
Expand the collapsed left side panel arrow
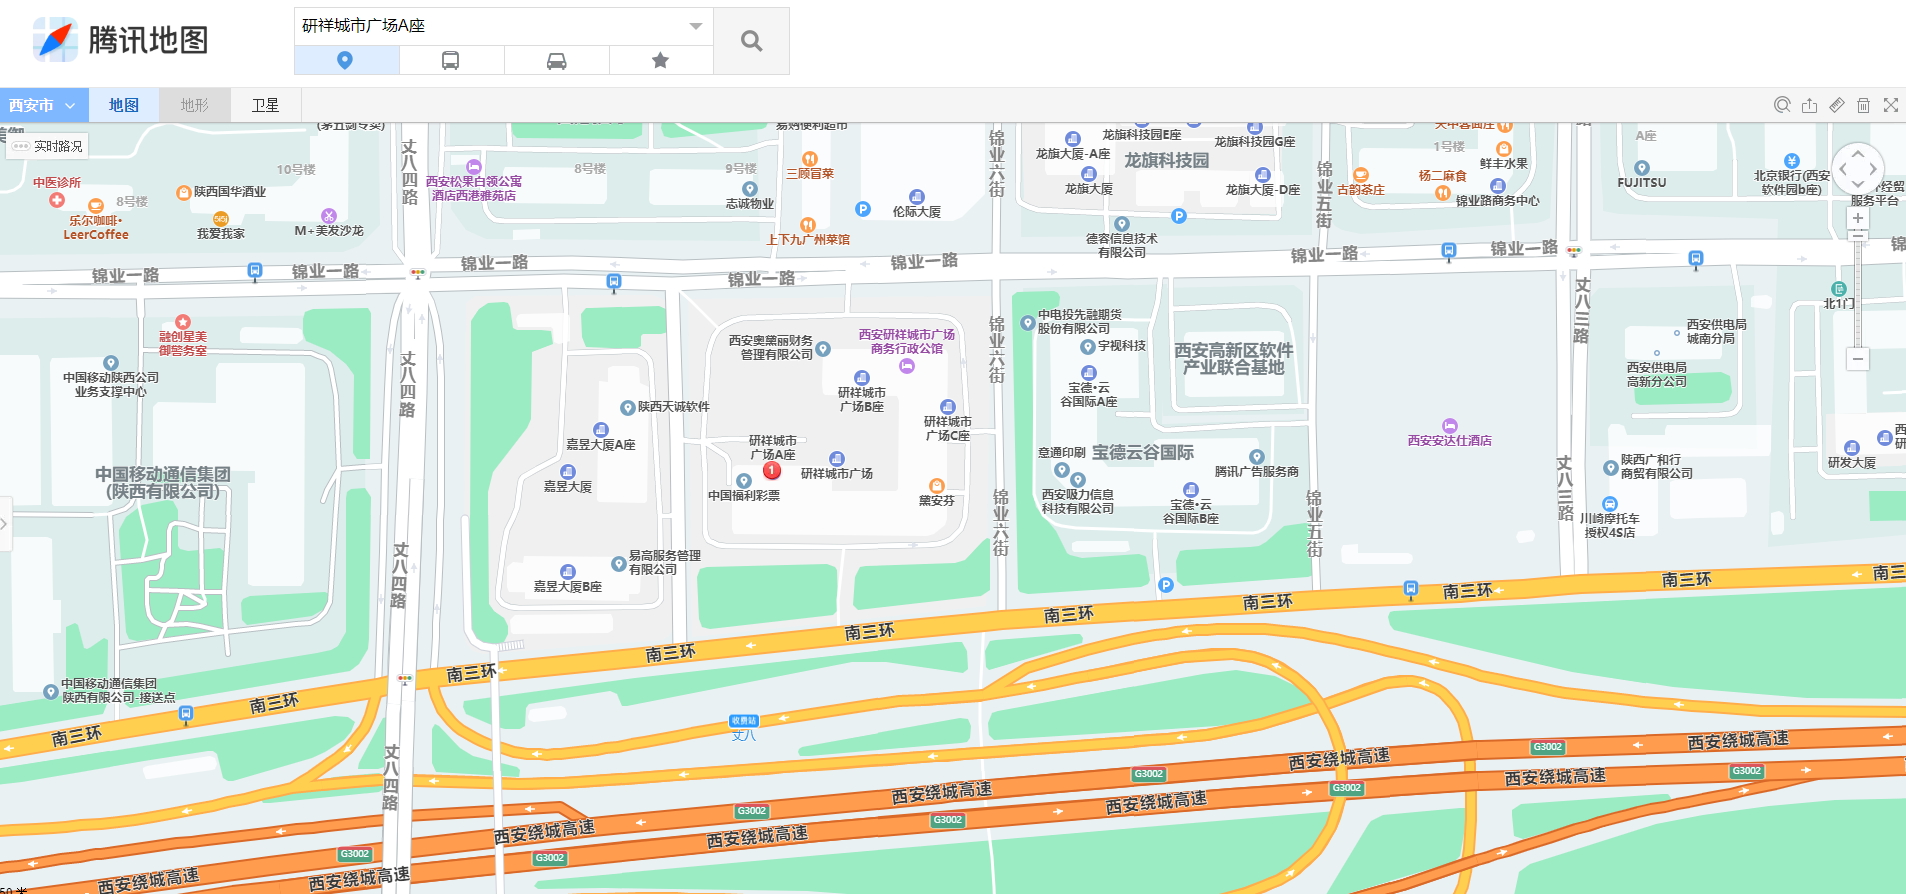(x=5, y=523)
